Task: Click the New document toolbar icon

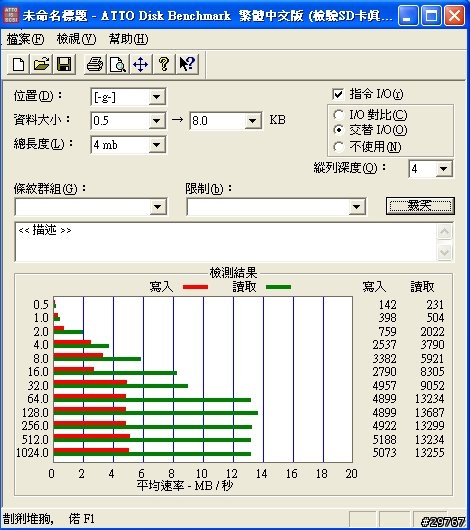Action: (18, 64)
